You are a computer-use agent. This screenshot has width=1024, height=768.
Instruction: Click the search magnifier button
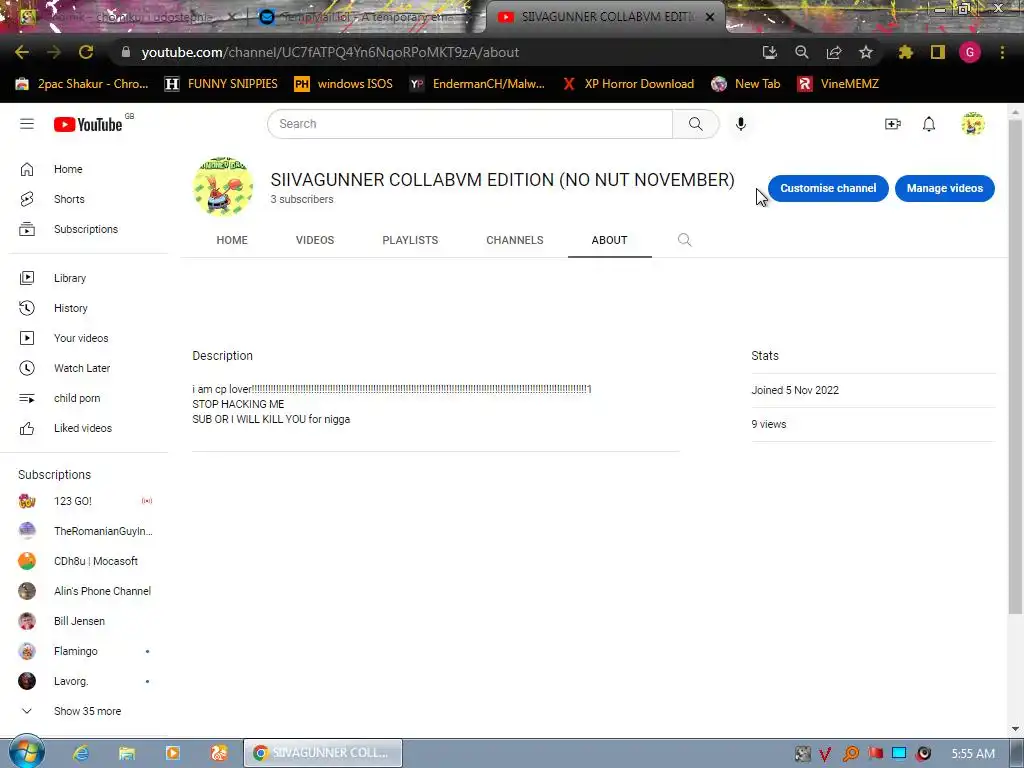pyautogui.click(x=696, y=123)
